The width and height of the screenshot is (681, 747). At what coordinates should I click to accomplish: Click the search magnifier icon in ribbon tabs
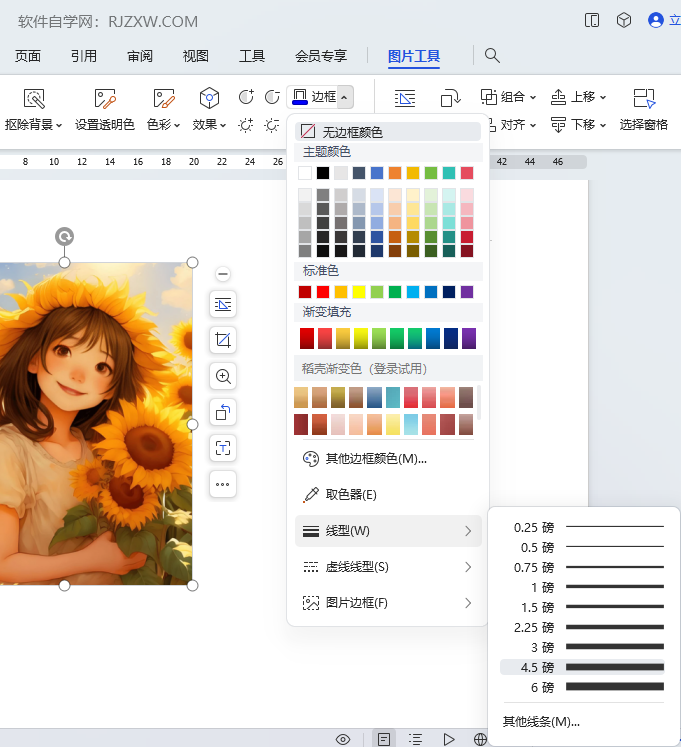click(x=492, y=56)
